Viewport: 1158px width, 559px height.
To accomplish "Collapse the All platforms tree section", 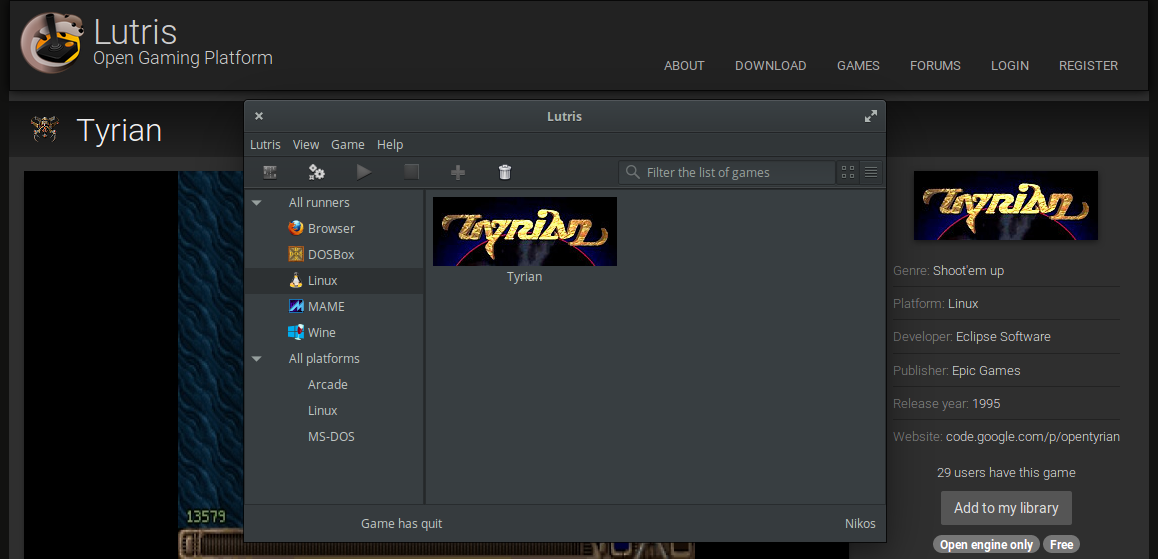I will point(256,358).
